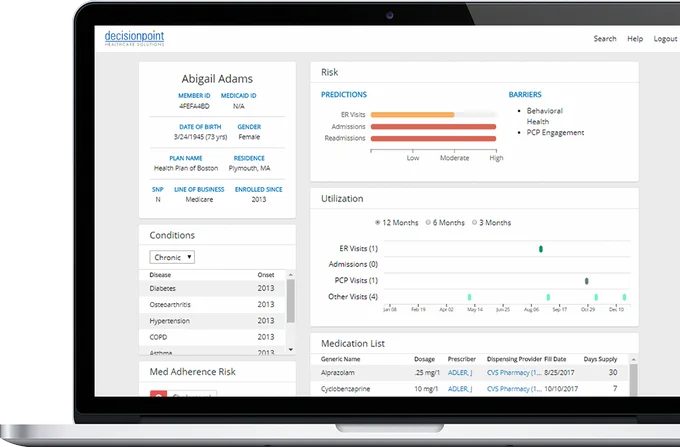Click the Generic Name column header
Viewport: 680px width, 447px height.
pyautogui.click(x=340, y=359)
